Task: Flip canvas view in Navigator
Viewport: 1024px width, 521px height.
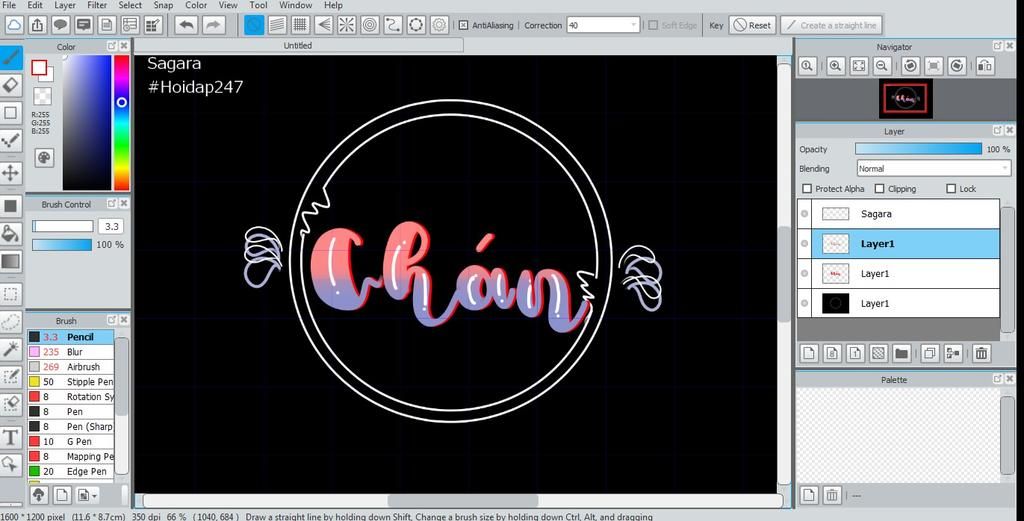Action: 985,65
